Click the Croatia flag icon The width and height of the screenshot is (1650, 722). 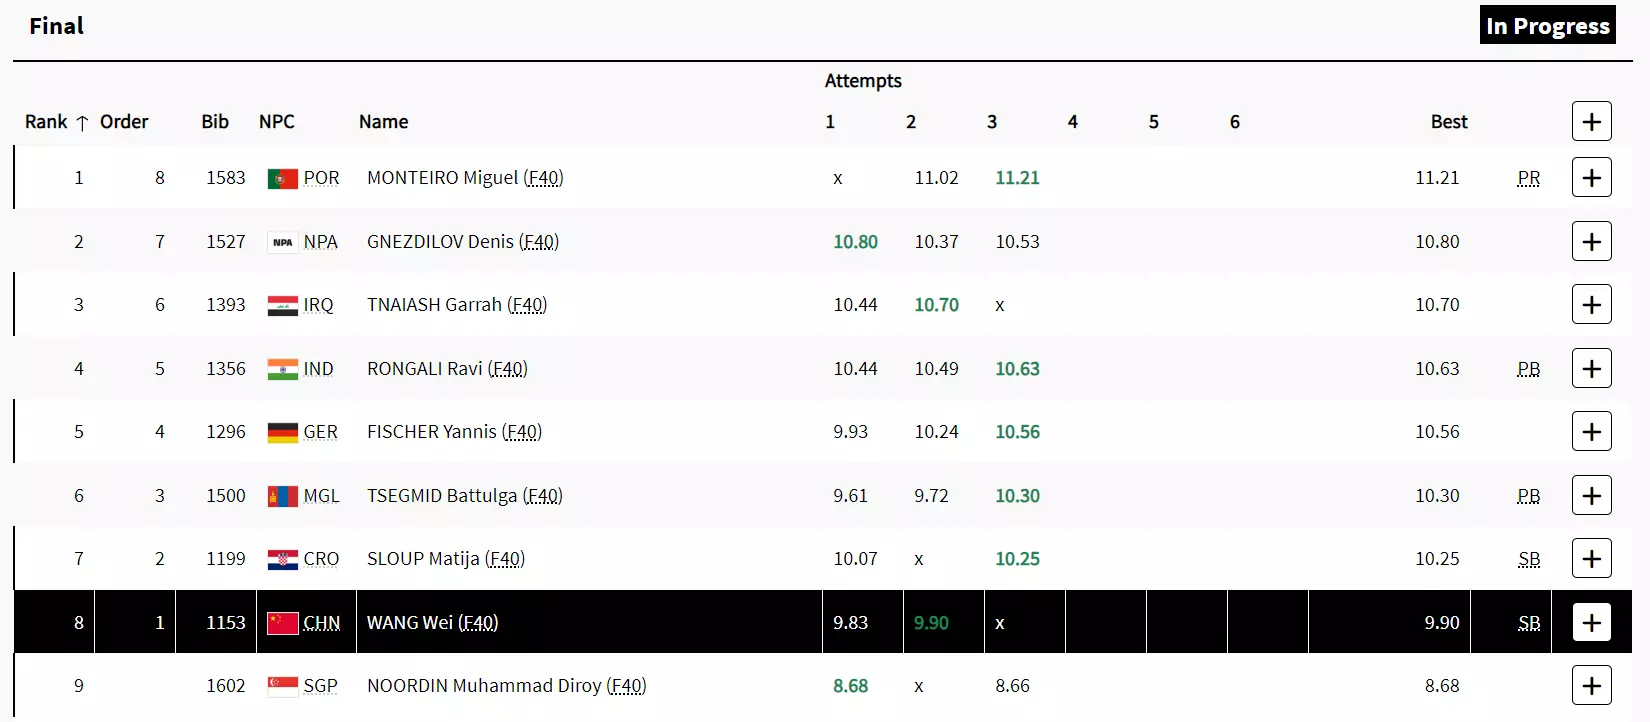click(x=283, y=560)
